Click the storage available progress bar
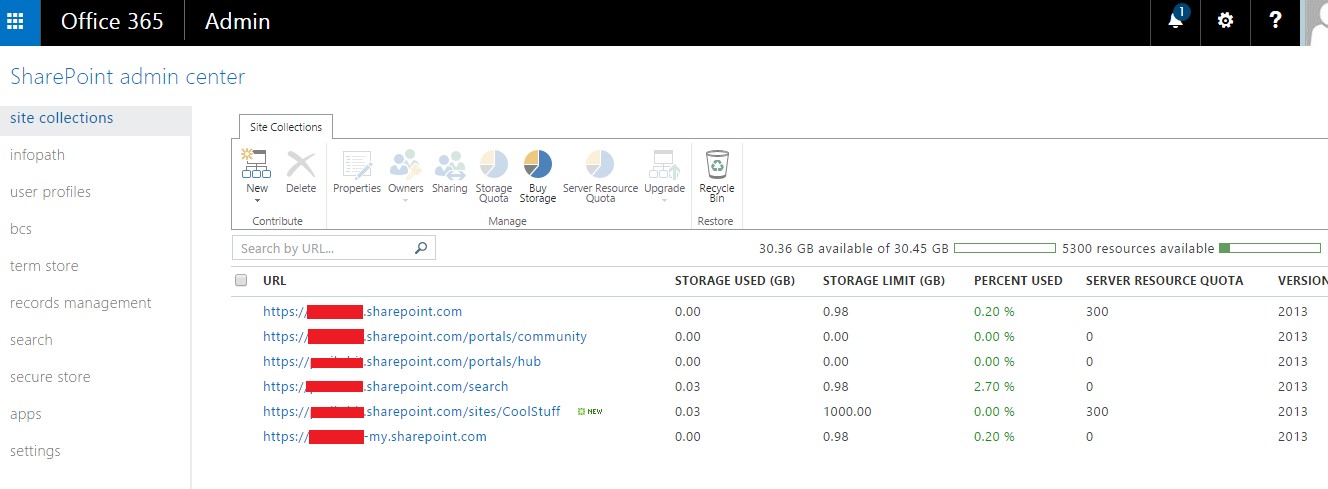Image resolution: width=1328 pixels, height=489 pixels. pos(1004,248)
